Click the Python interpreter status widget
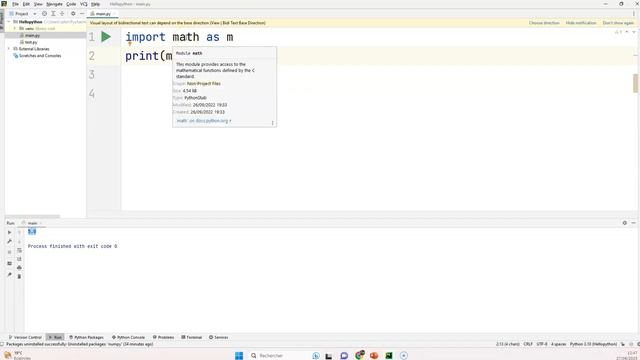Screen dimensions: 640x360 [x=593, y=344]
